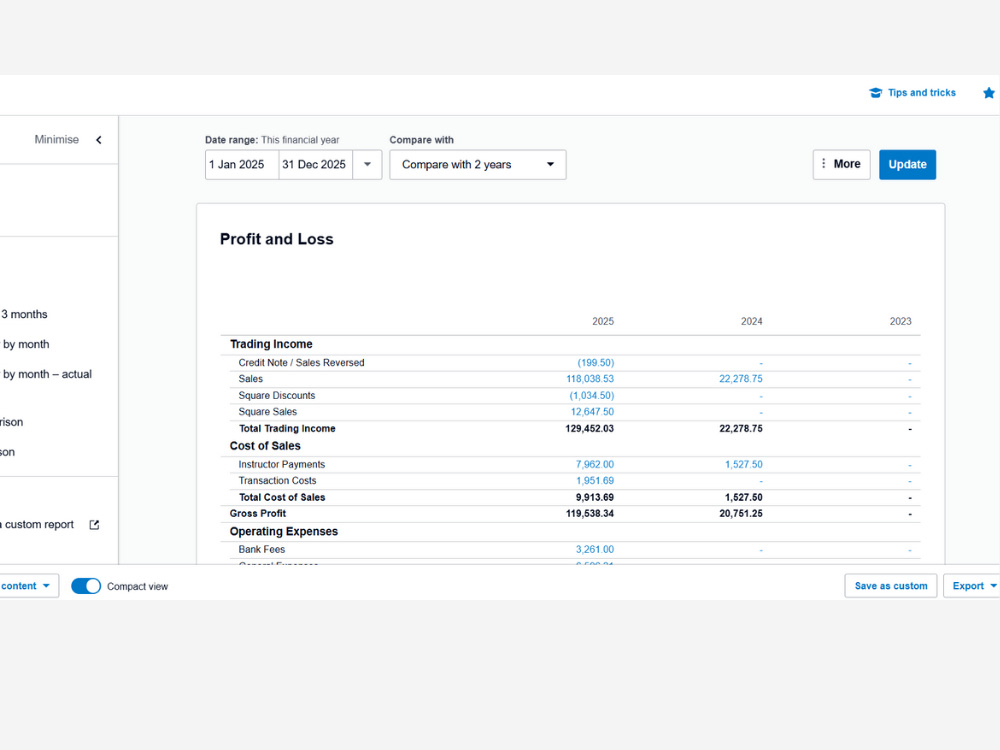Toggle the Compact view switch

[86, 586]
